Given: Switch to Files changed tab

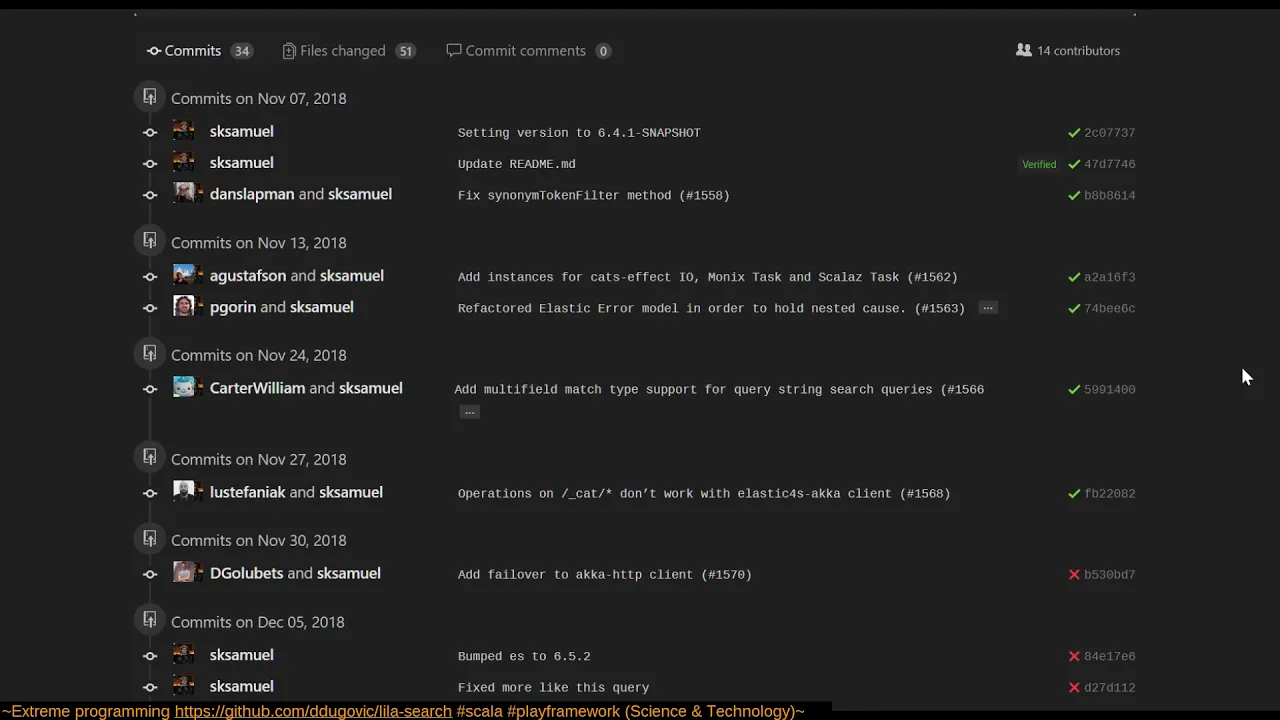Looking at the screenshot, I should click(348, 51).
